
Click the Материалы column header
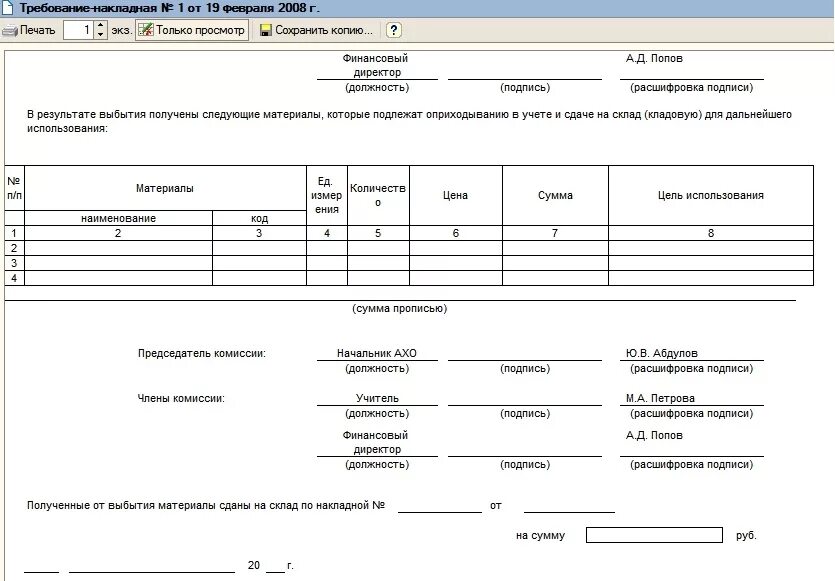point(165,188)
